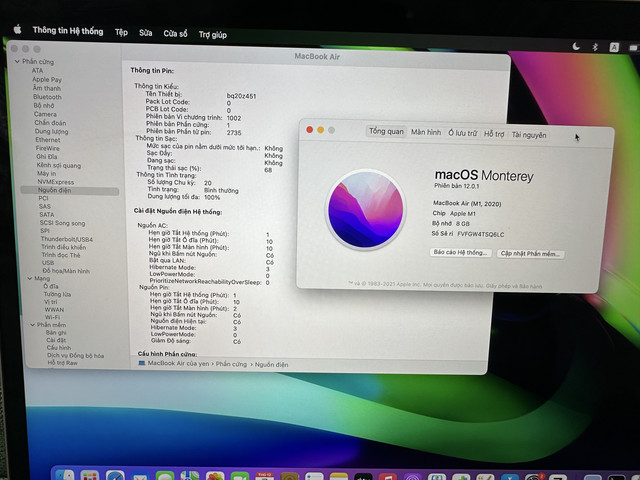
Task: Select ATA in the sidebar
Action: point(38,70)
